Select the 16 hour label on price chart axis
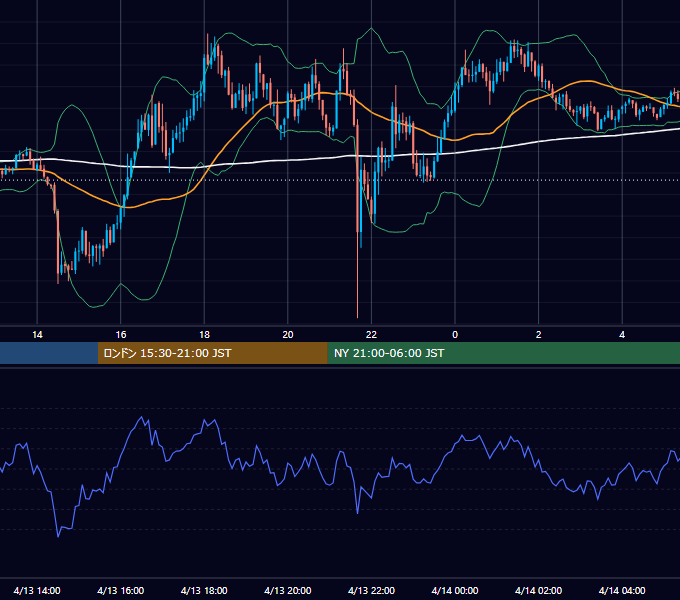 click(121, 335)
